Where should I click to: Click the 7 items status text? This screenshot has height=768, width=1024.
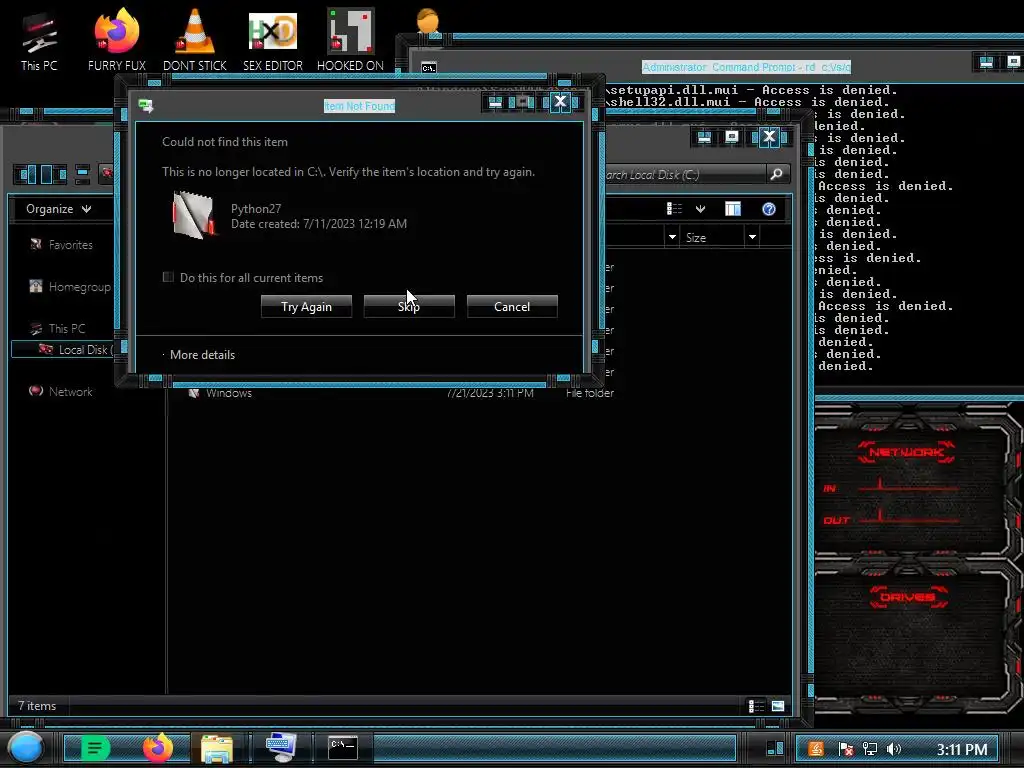click(37, 706)
